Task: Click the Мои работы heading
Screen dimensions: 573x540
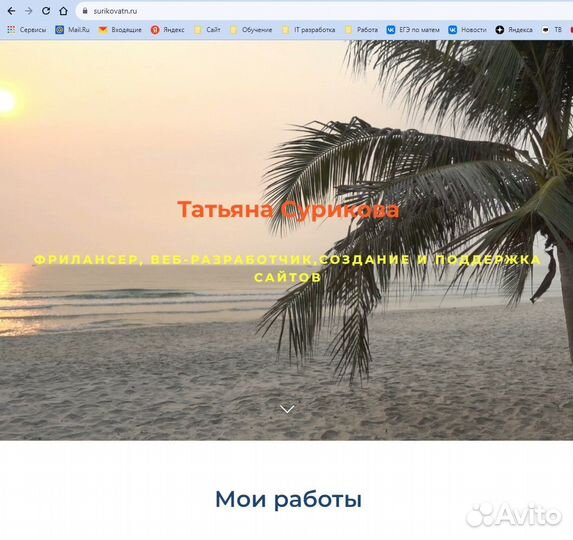Action: coord(288,499)
